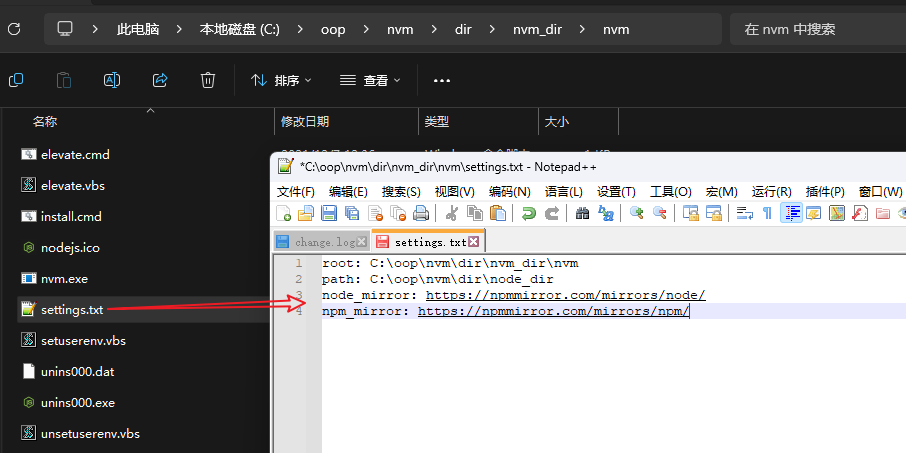Open 文件(F) menu in Notepad++
This screenshot has height=453, width=906.
296,192
